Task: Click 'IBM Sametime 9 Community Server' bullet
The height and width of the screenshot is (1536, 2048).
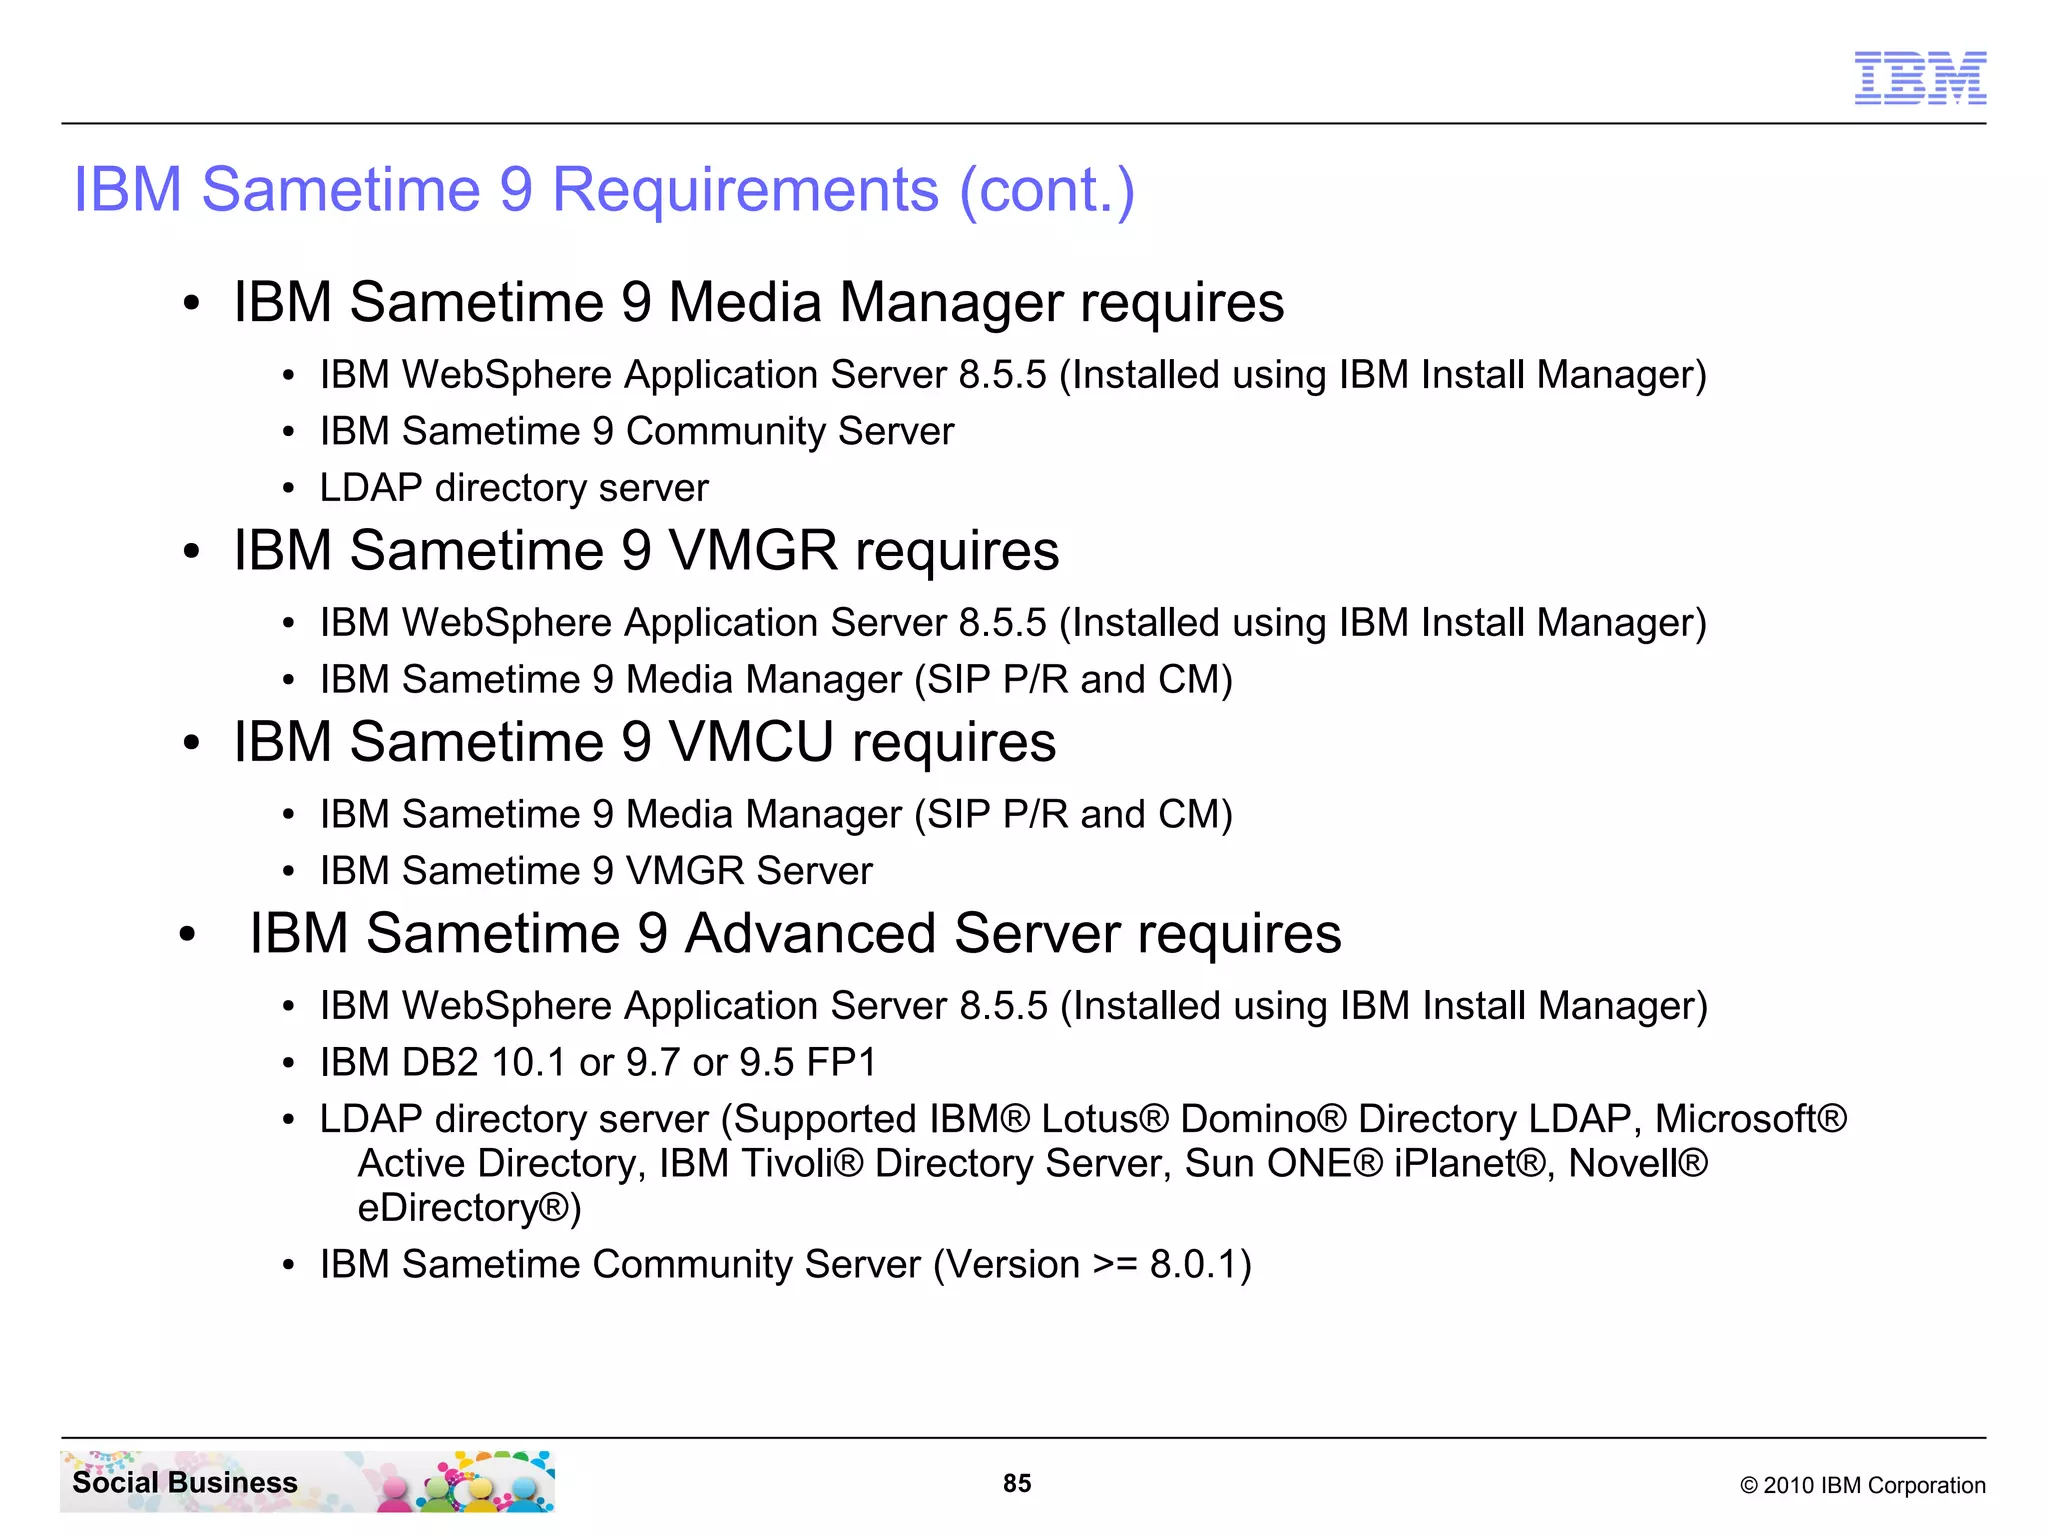Action: click(x=637, y=431)
